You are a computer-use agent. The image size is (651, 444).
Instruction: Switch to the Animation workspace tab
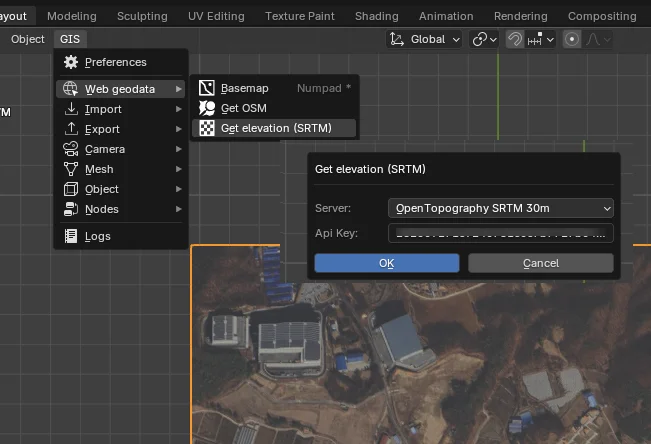point(446,16)
